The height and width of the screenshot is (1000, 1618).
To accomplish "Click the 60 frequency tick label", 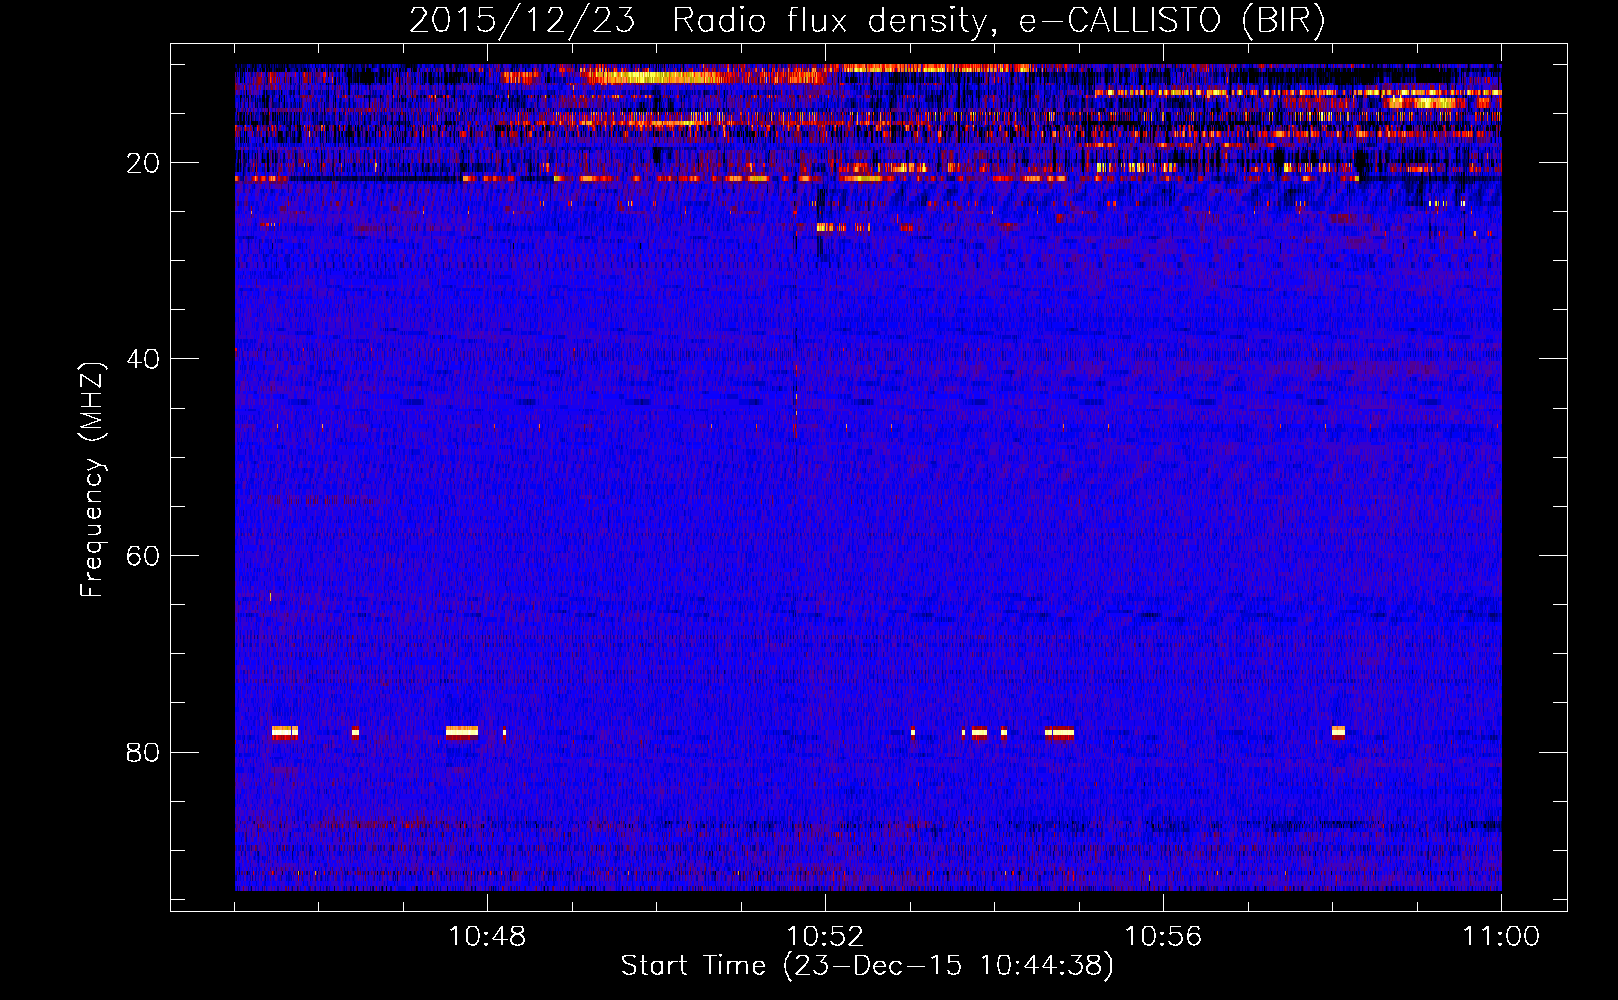I will coord(144,556).
